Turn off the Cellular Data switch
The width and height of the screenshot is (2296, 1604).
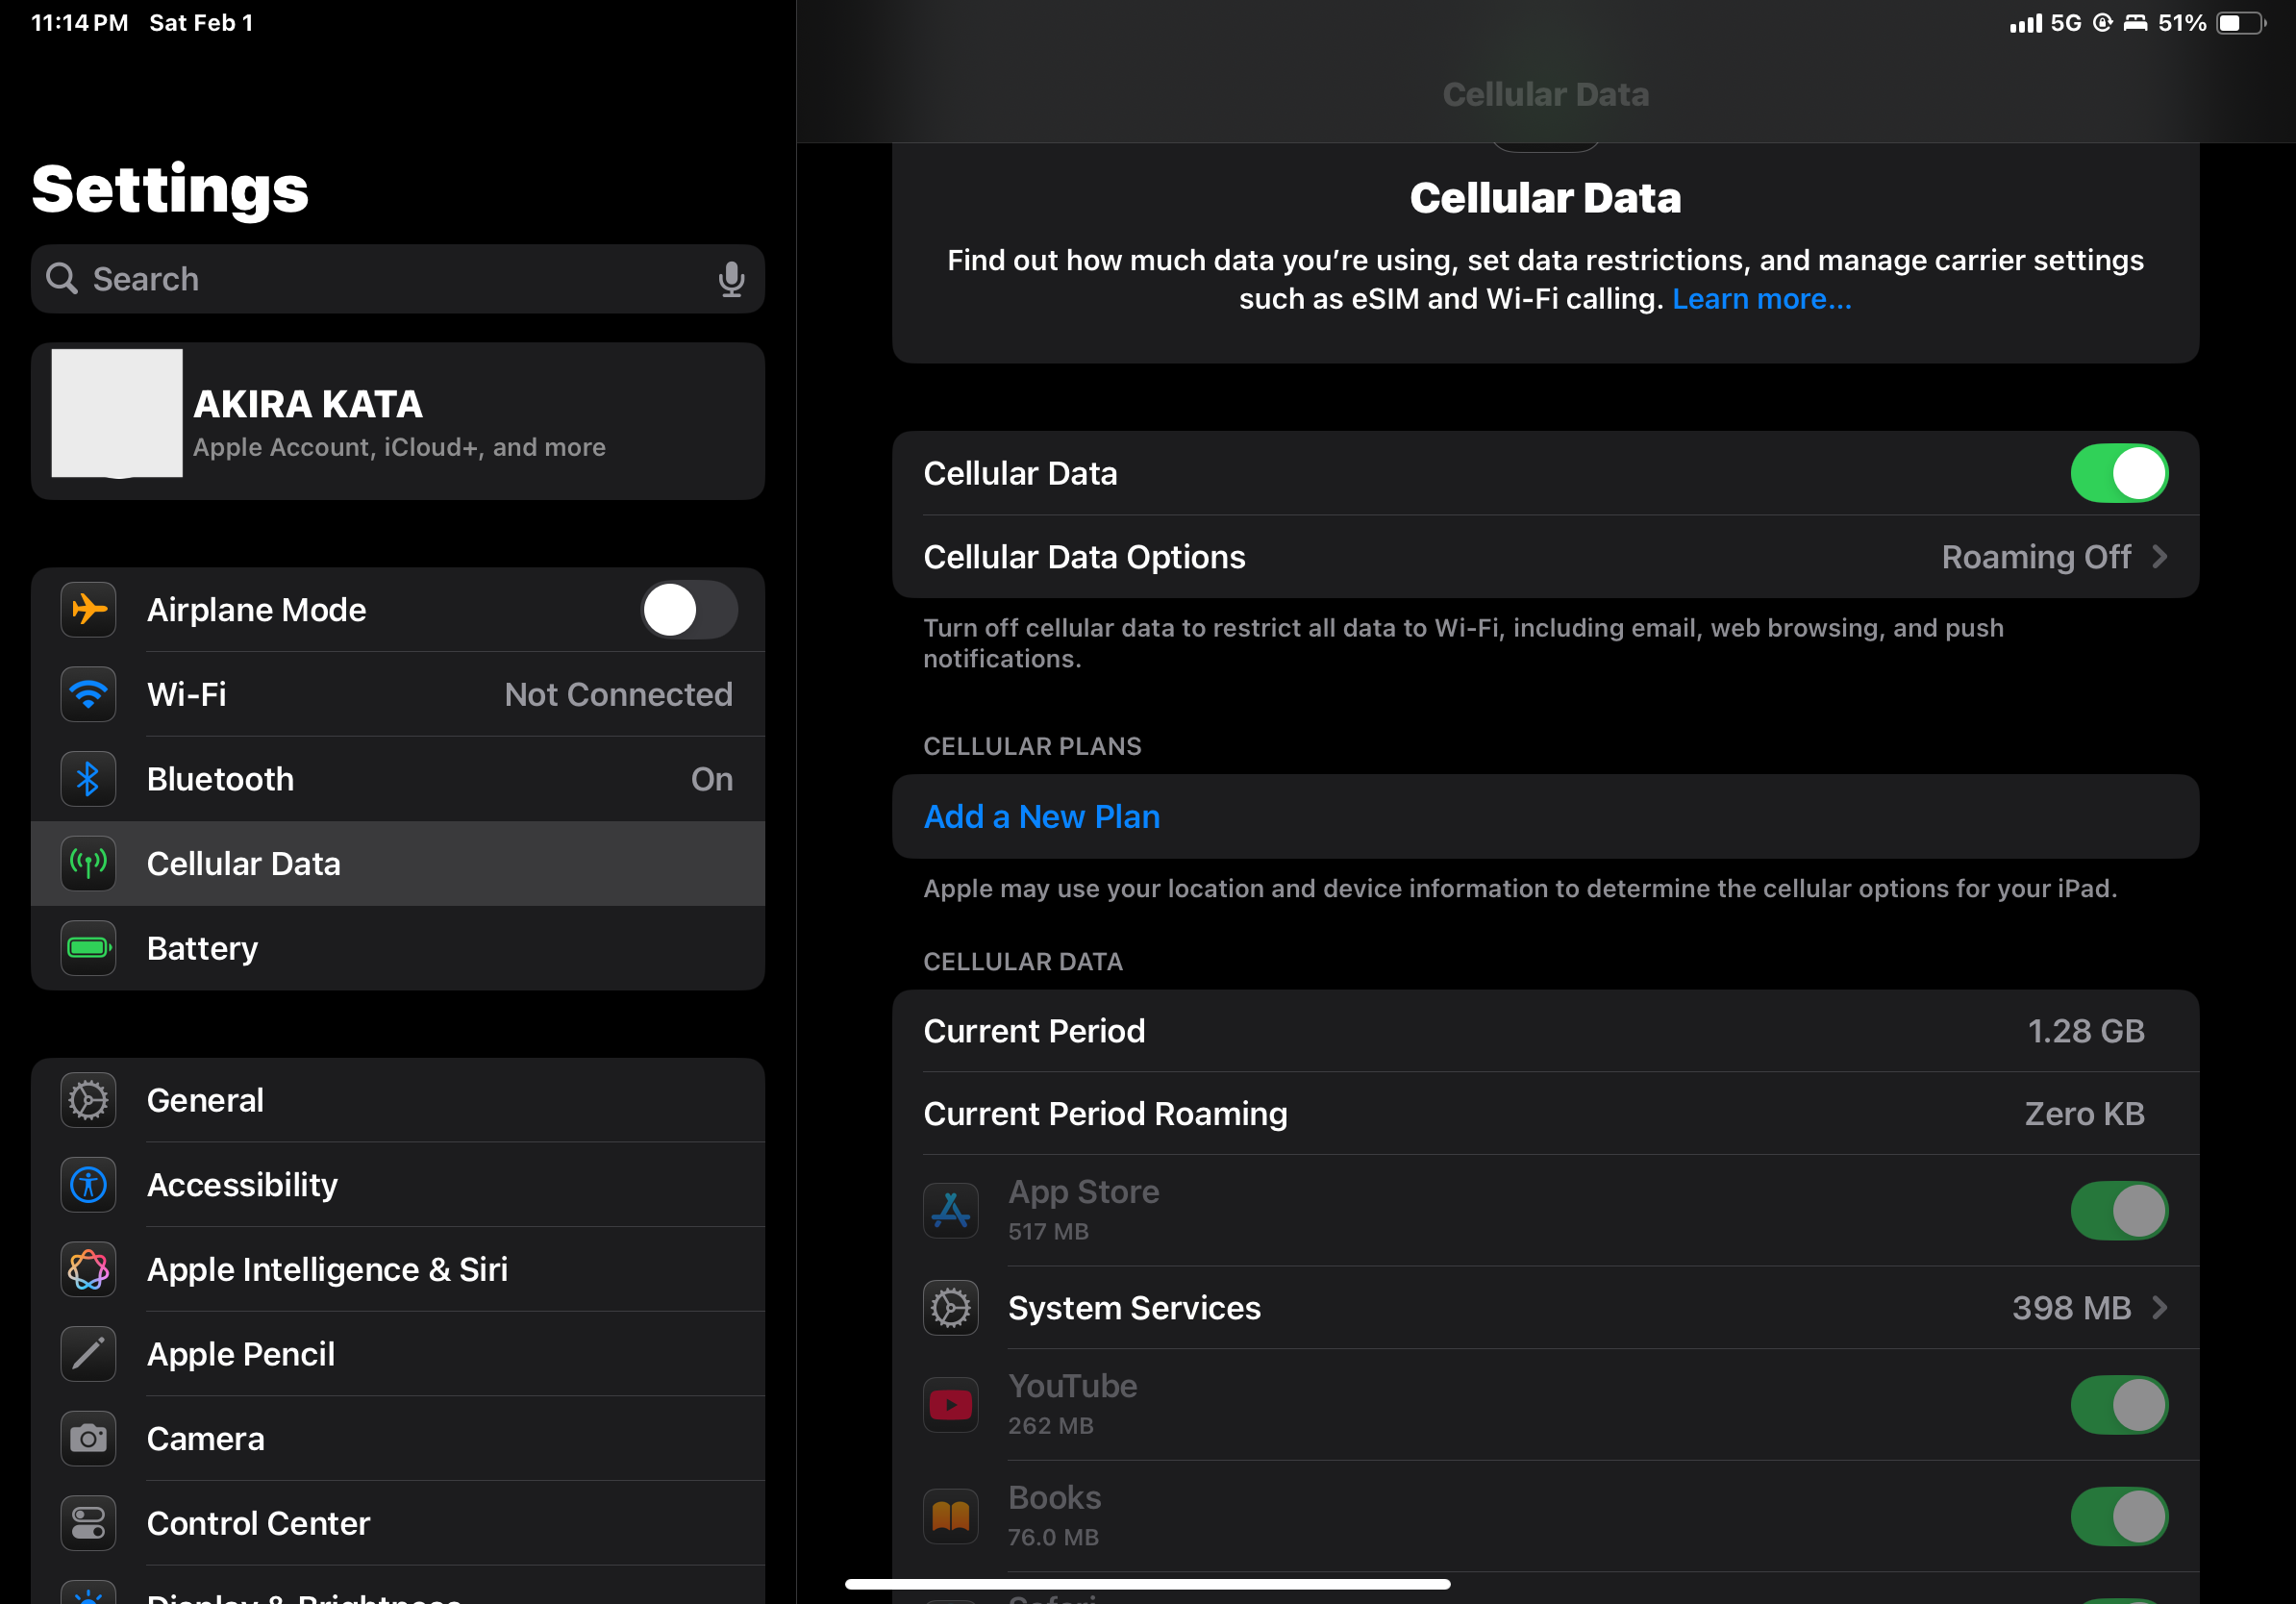click(x=2118, y=473)
